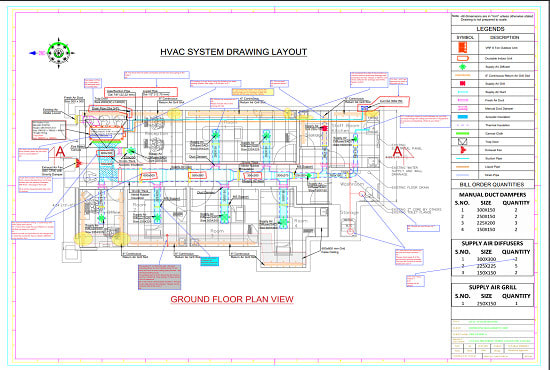
Task: Select the green canvas cloth legend symbol
Action: click(x=463, y=134)
